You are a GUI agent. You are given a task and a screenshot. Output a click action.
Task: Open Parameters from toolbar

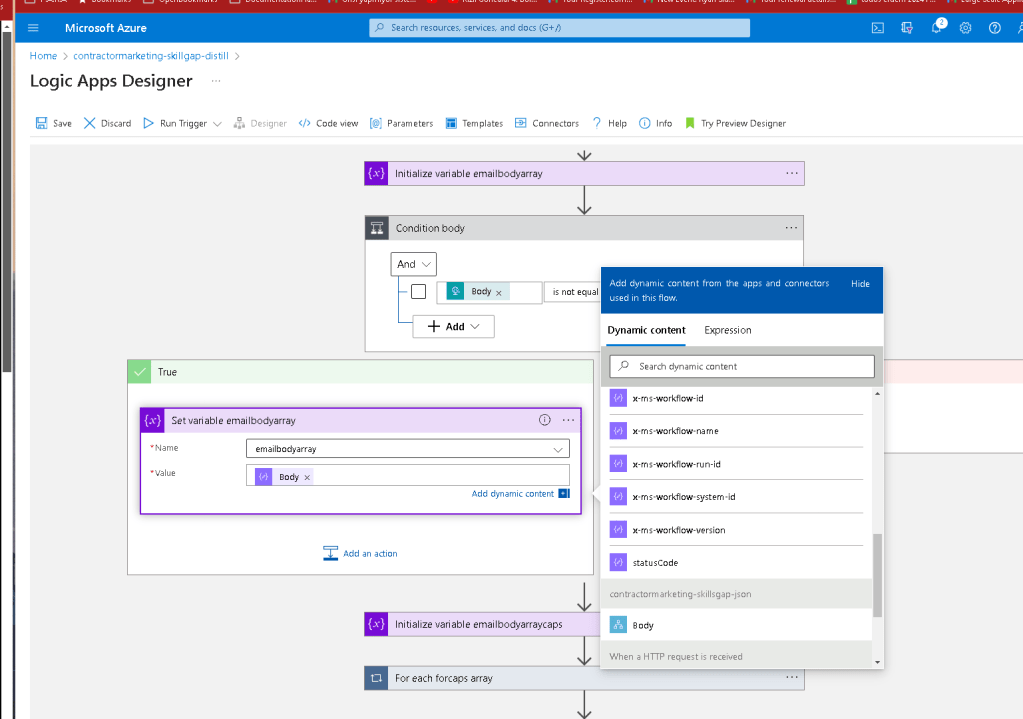(x=401, y=123)
